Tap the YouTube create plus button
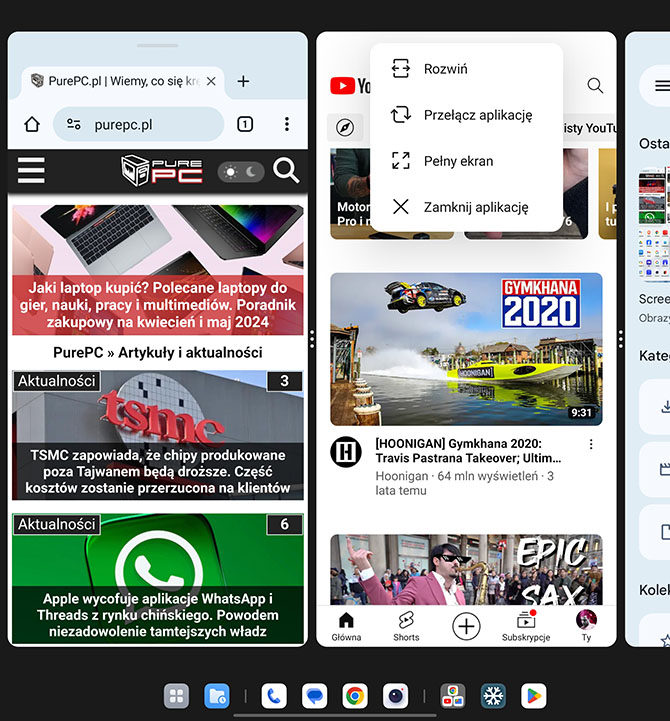The height and width of the screenshot is (721, 670). 466,626
